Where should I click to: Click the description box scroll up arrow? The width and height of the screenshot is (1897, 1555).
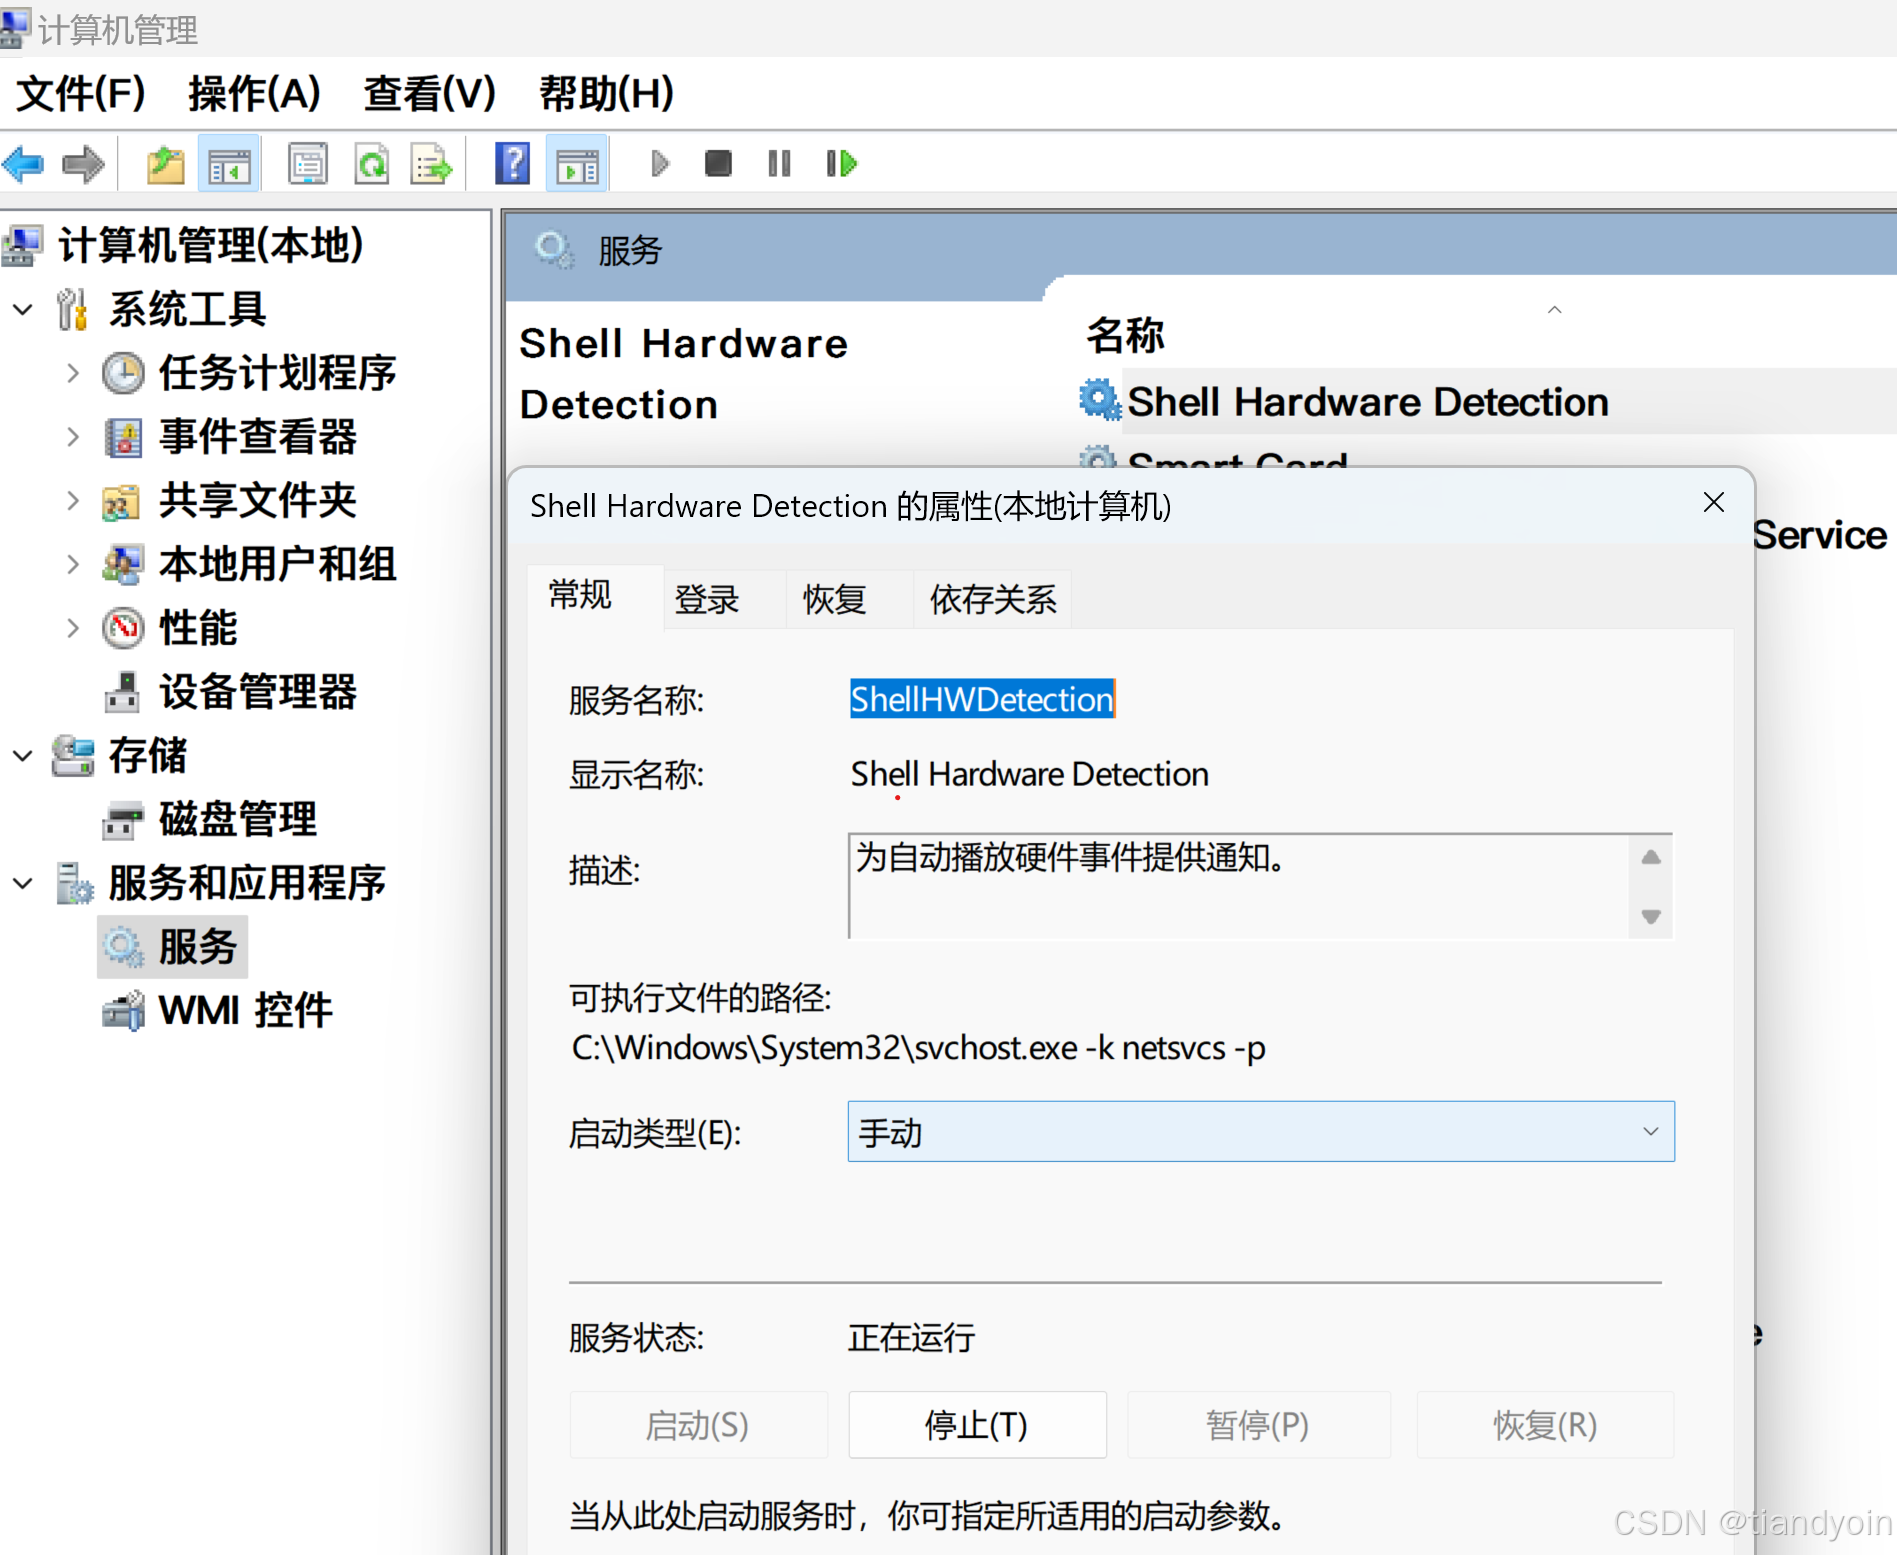(1651, 858)
